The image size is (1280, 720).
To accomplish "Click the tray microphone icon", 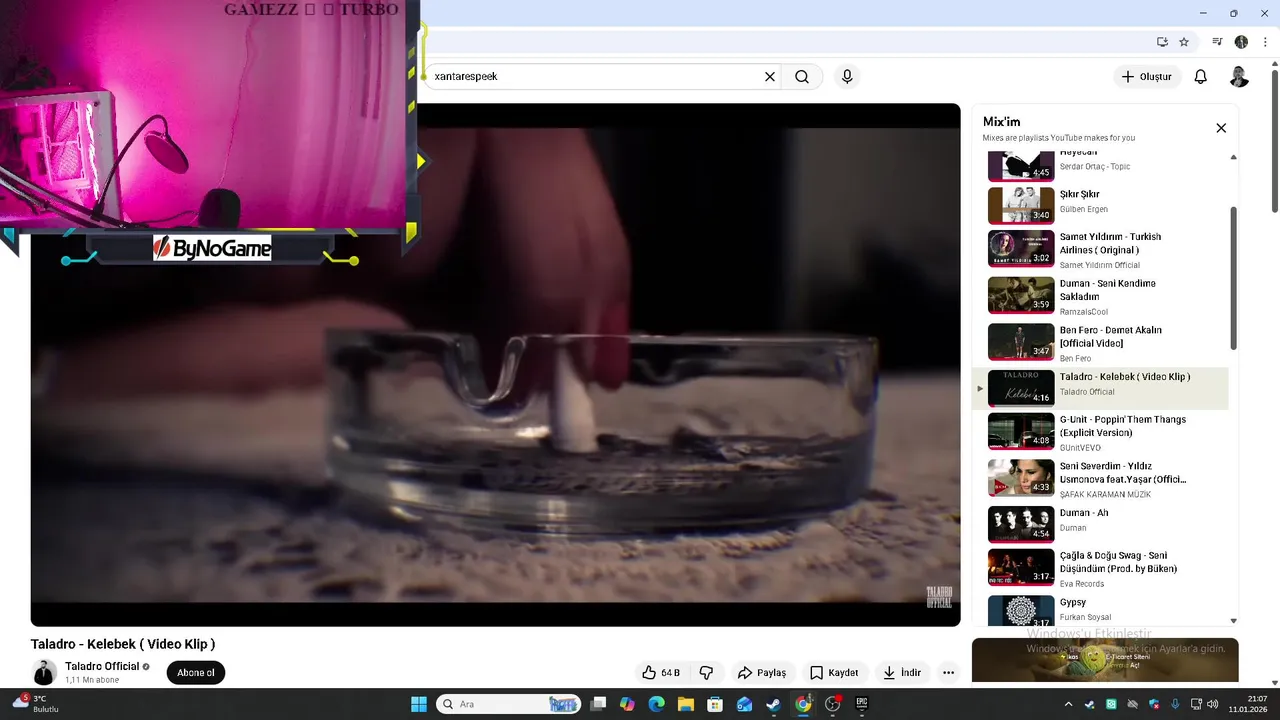I will pyautogui.click(x=1175, y=704).
